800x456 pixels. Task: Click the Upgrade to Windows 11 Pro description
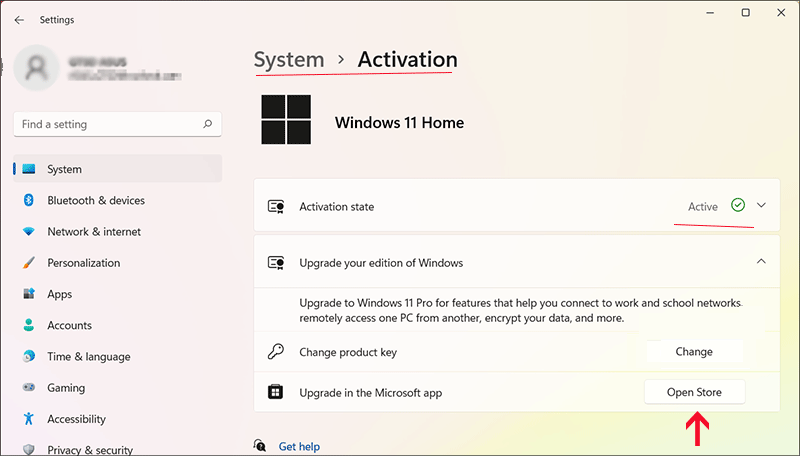(x=520, y=310)
